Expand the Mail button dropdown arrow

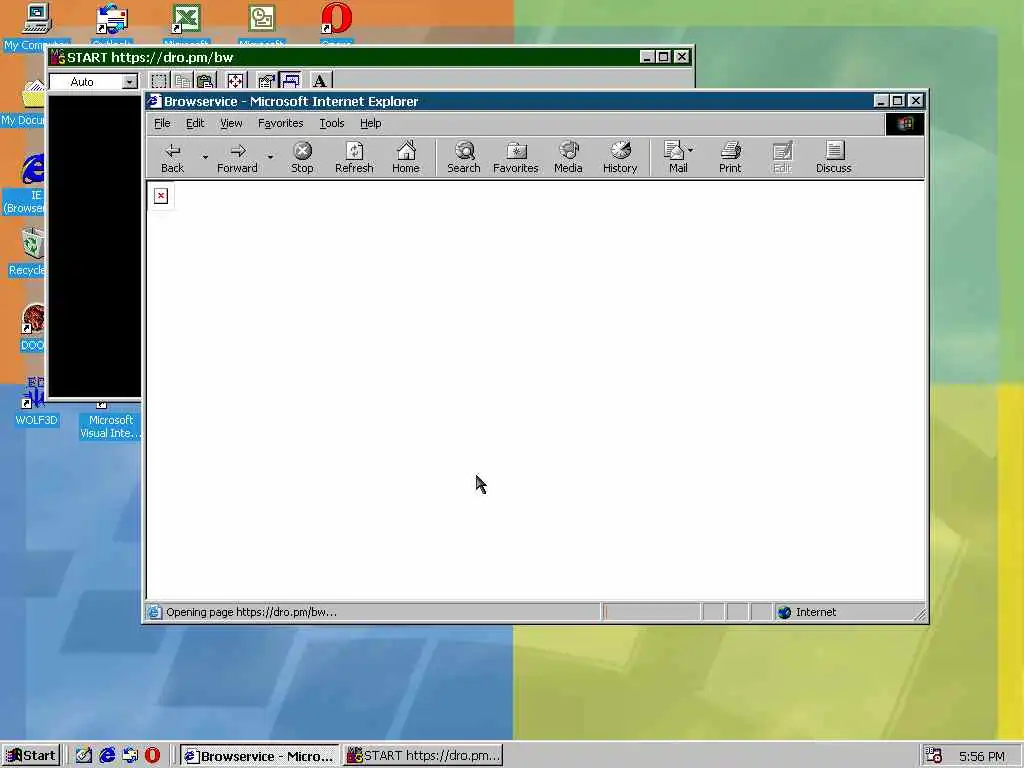(x=691, y=150)
